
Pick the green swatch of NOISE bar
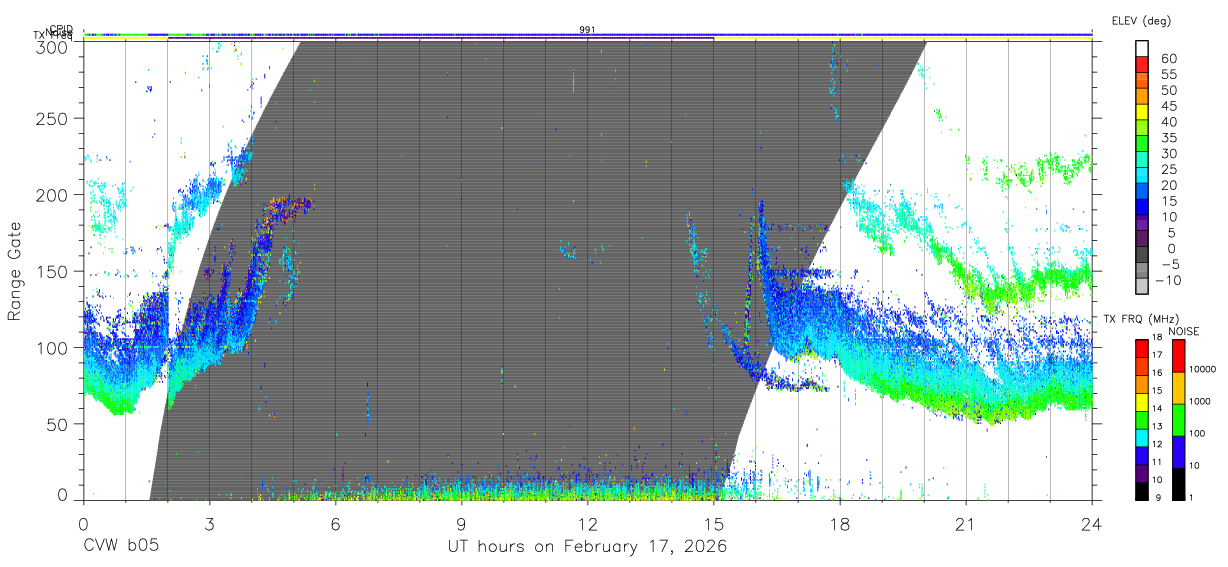(1177, 418)
